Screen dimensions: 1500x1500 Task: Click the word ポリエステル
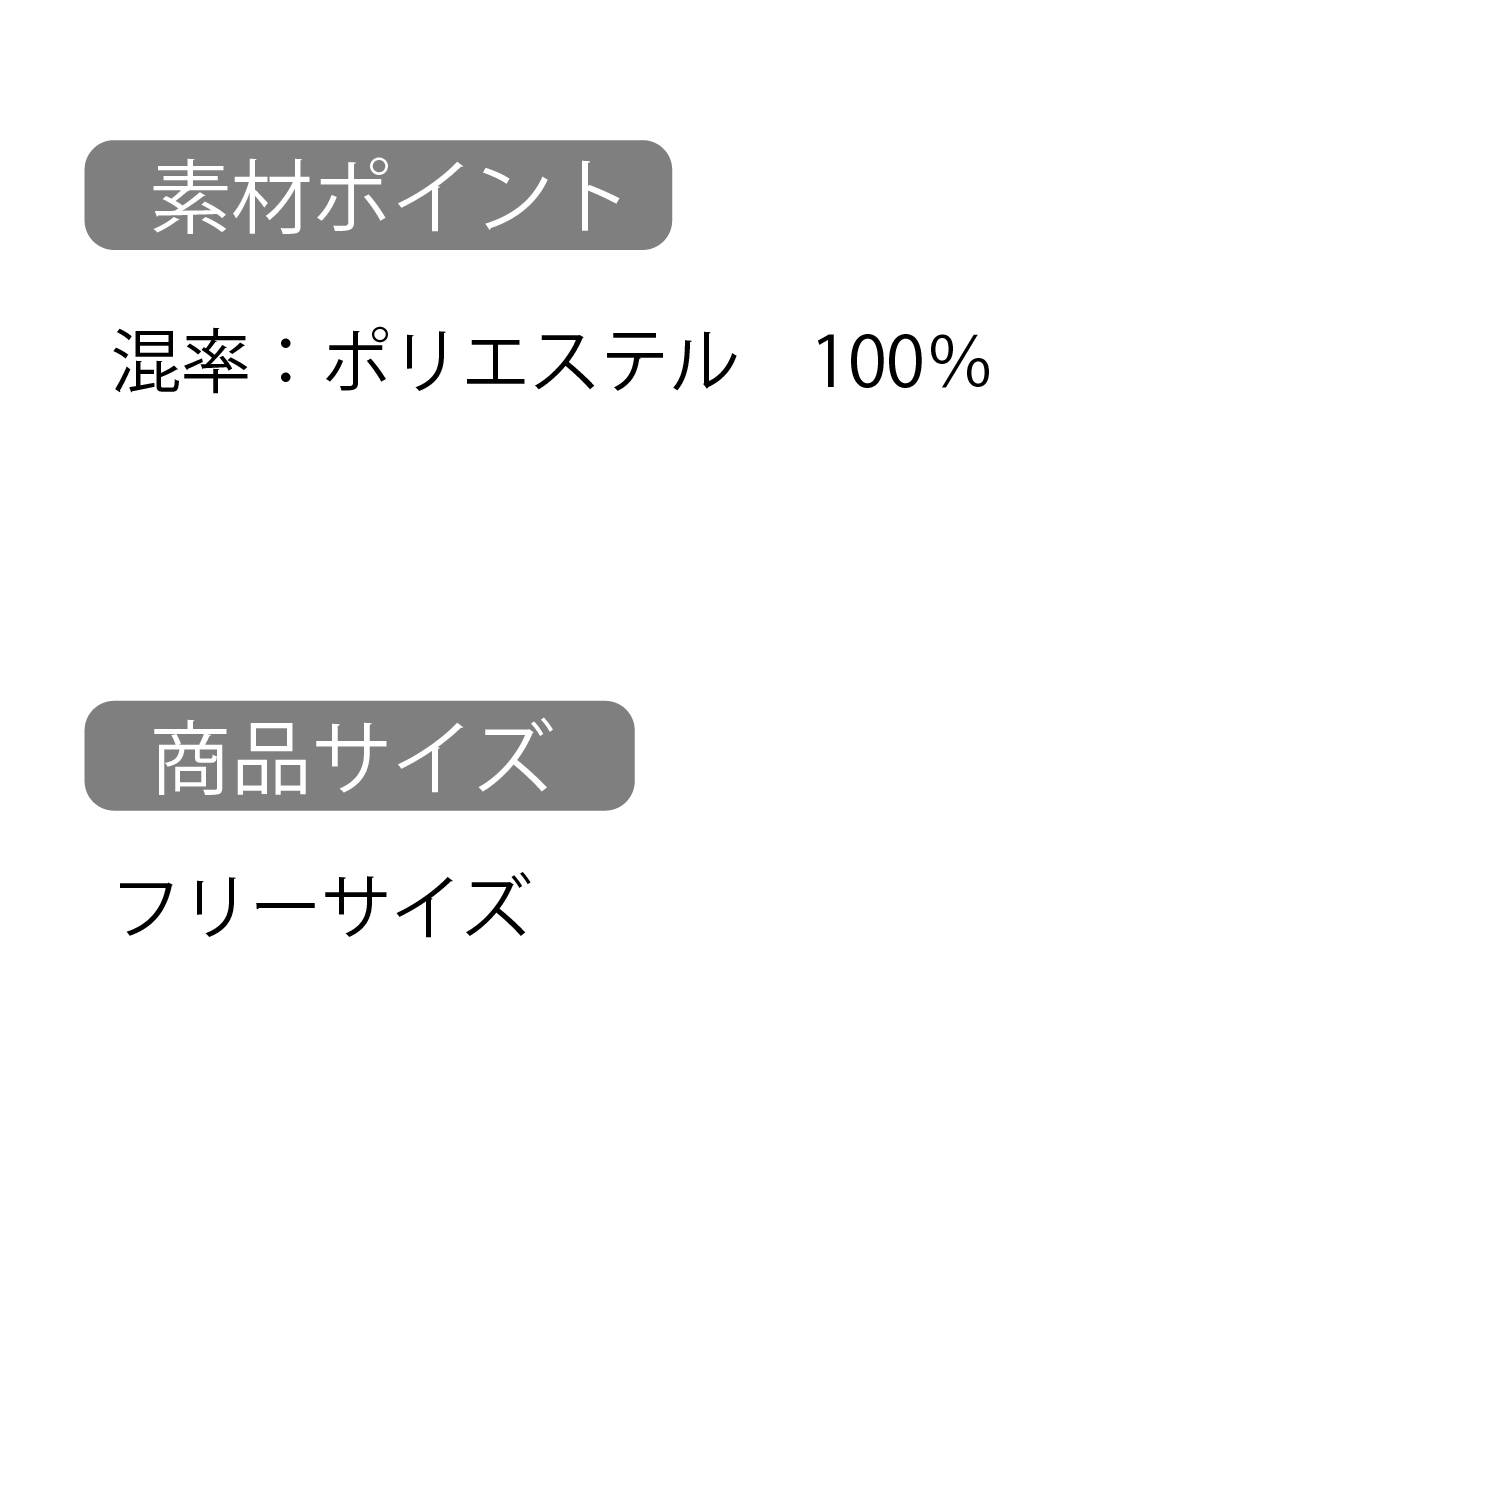pyautogui.click(x=530, y=362)
